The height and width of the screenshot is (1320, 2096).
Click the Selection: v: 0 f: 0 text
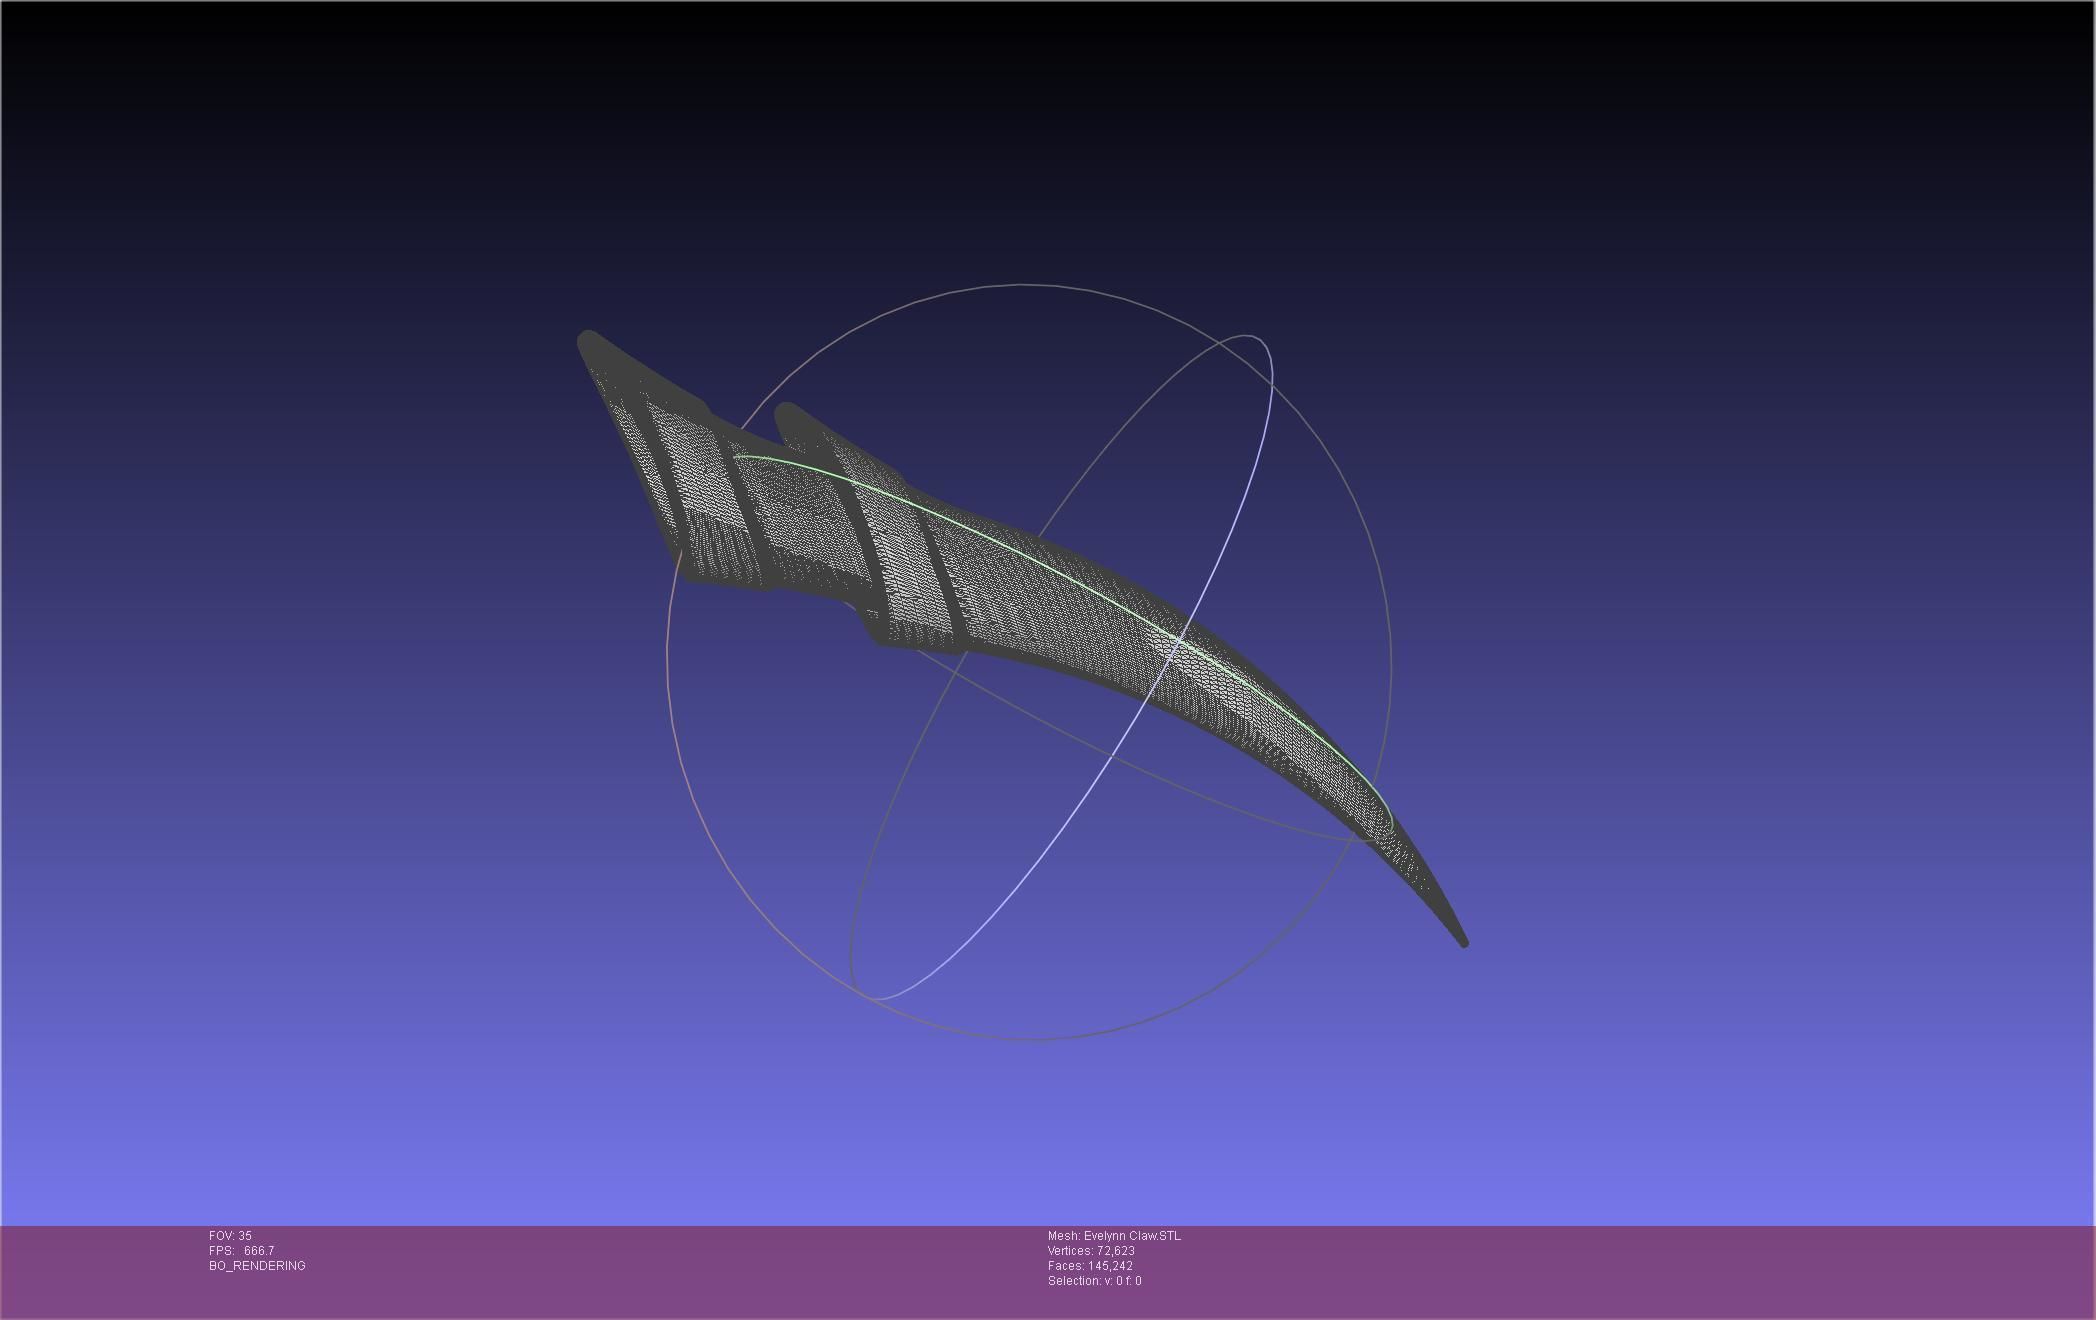point(1094,1281)
